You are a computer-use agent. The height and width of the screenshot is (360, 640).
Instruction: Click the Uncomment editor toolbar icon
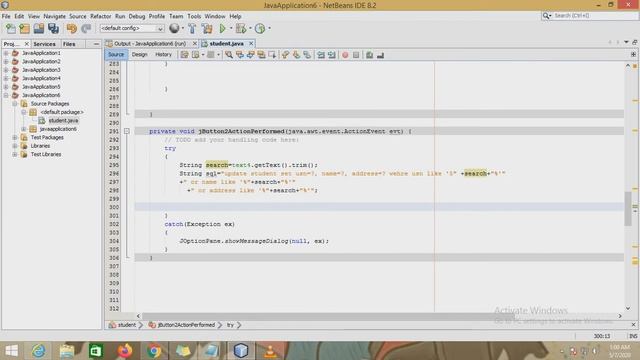[380, 55]
